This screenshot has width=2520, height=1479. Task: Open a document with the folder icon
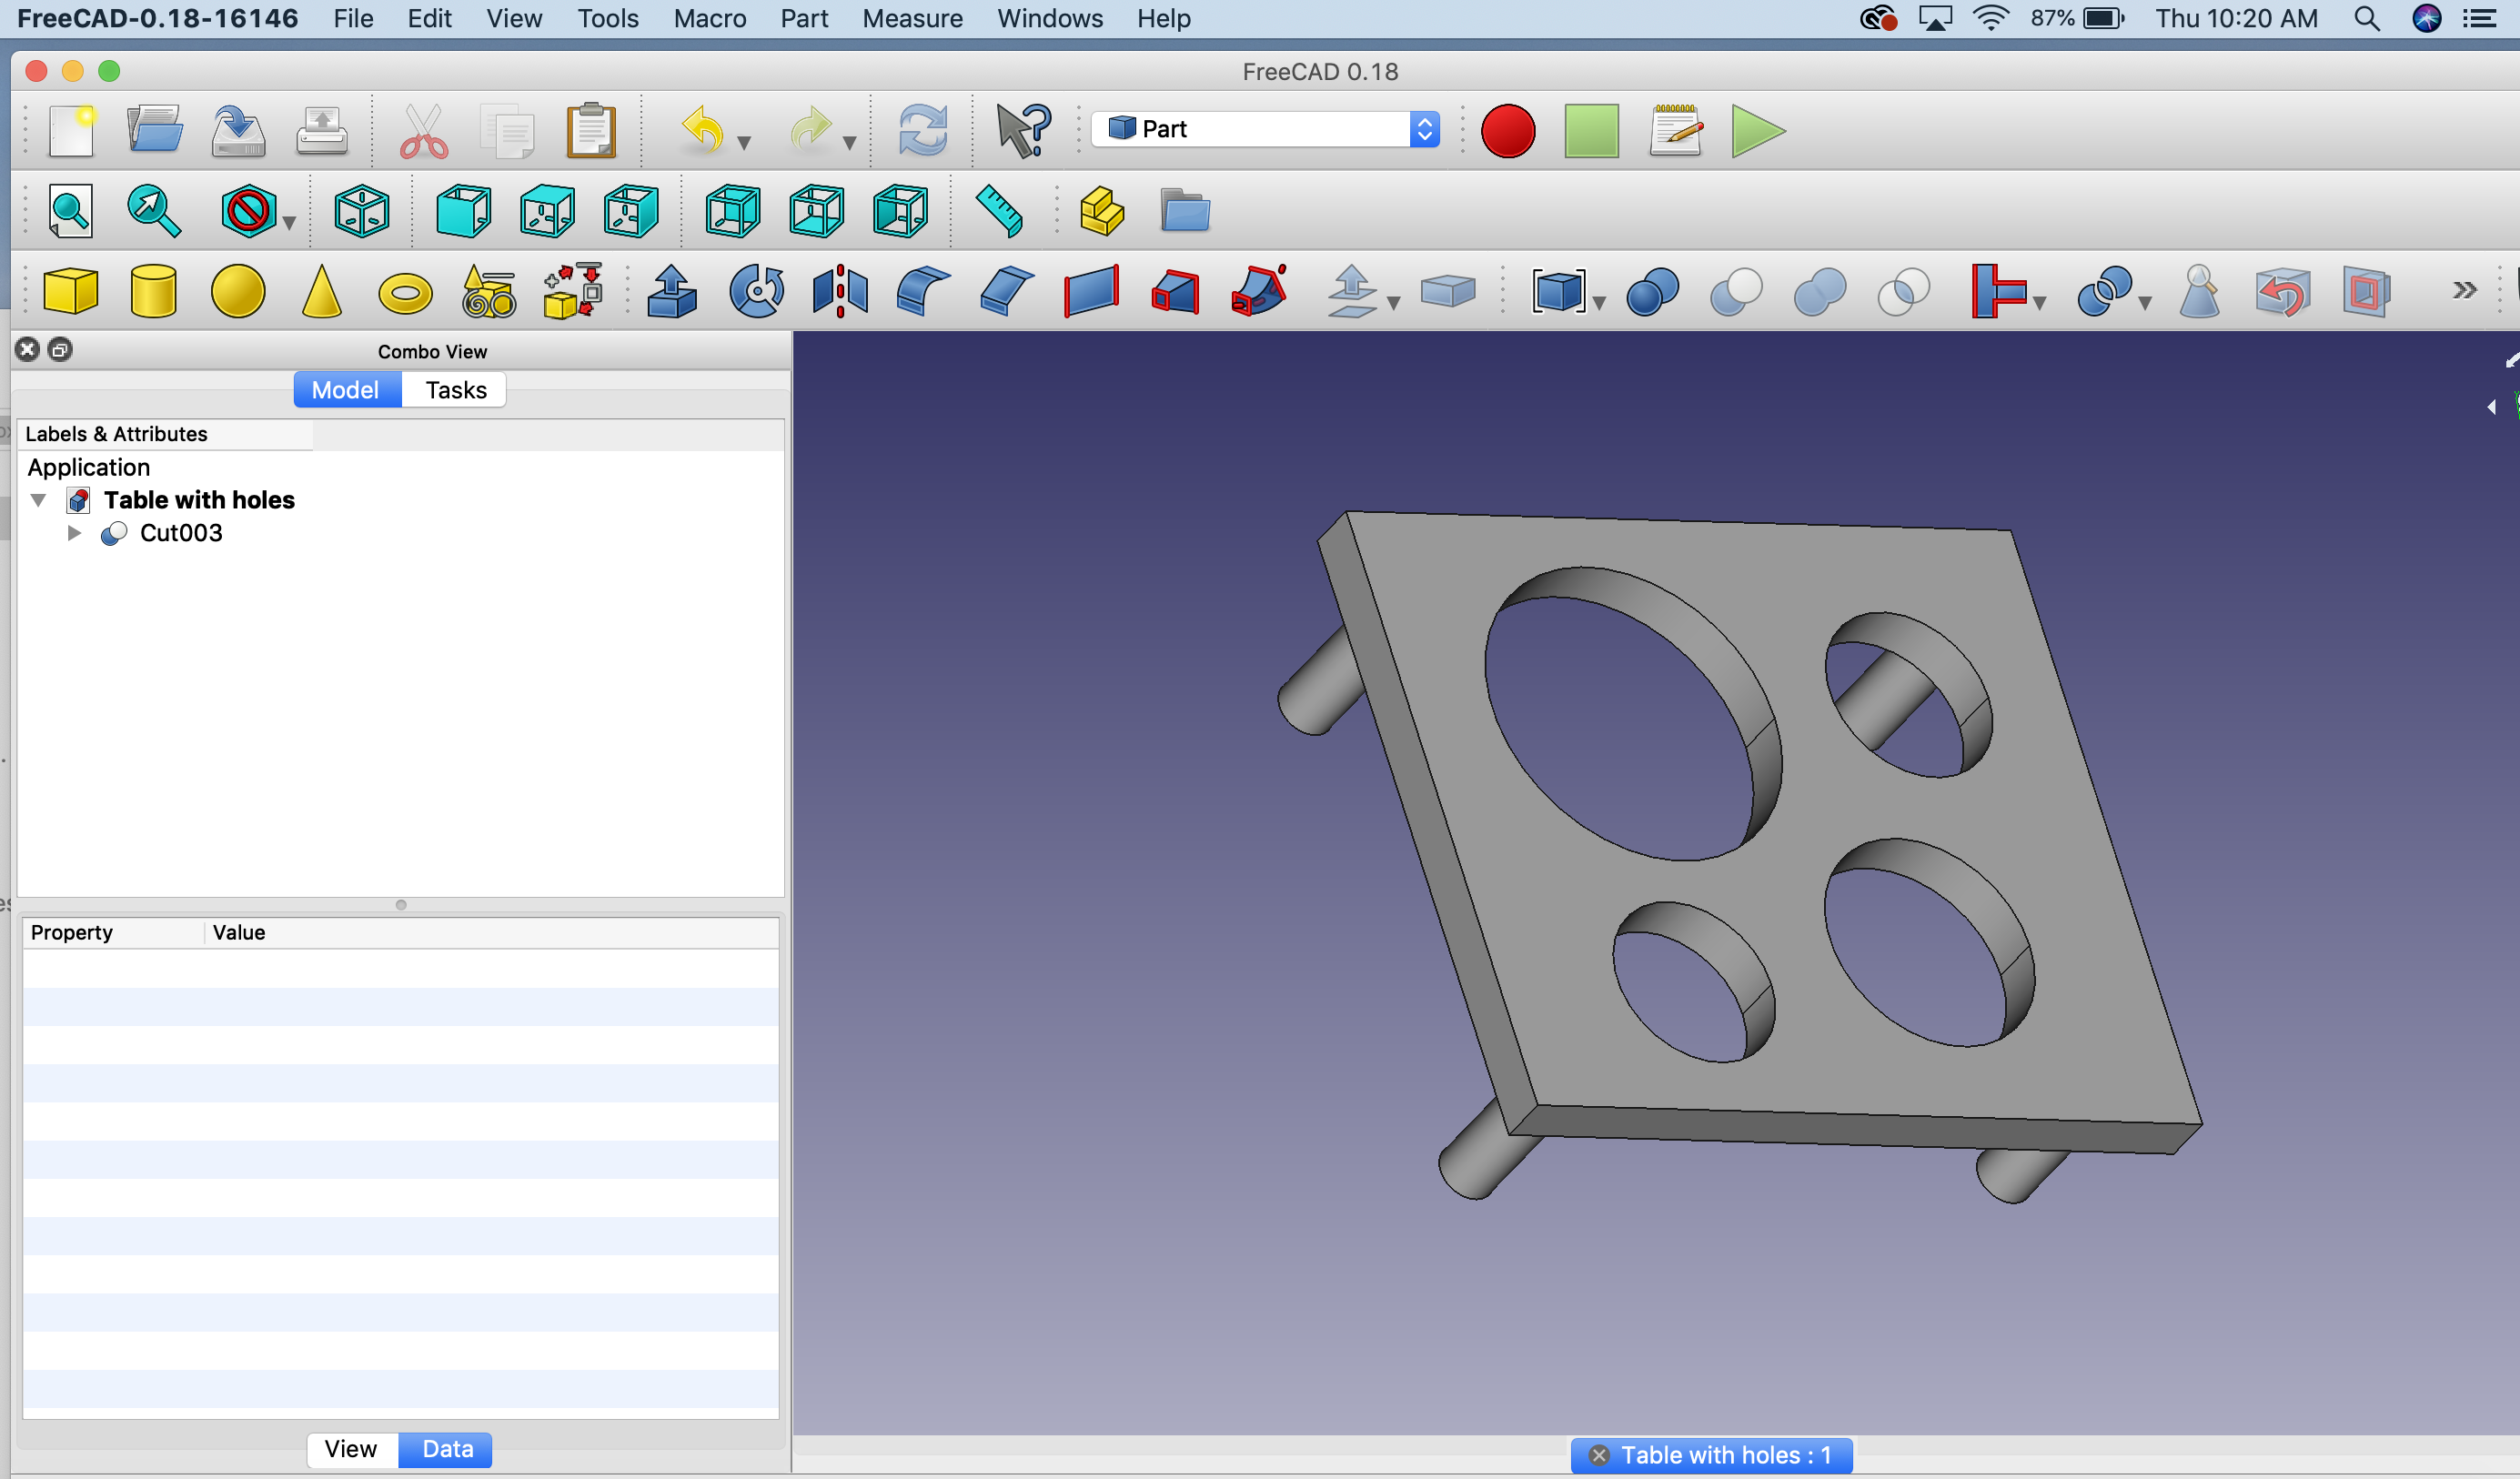coord(154,130)
